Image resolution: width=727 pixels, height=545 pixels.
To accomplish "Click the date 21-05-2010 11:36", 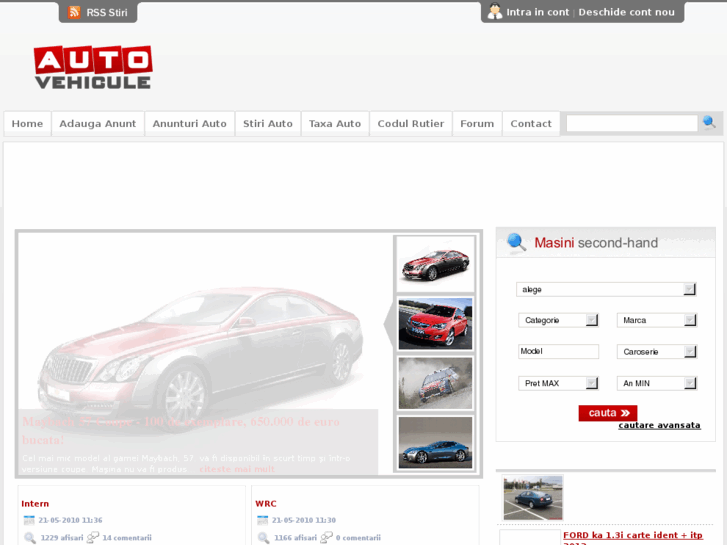I will [x=70, y=520].
